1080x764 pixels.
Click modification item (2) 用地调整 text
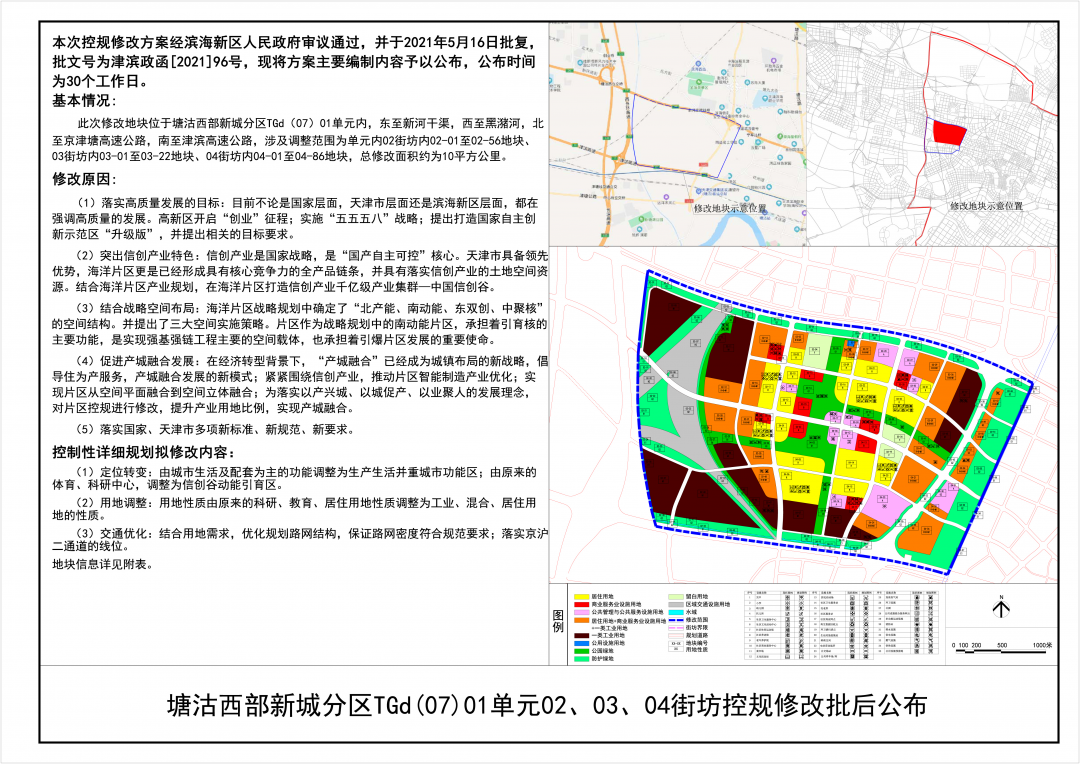tap(295, 508)
